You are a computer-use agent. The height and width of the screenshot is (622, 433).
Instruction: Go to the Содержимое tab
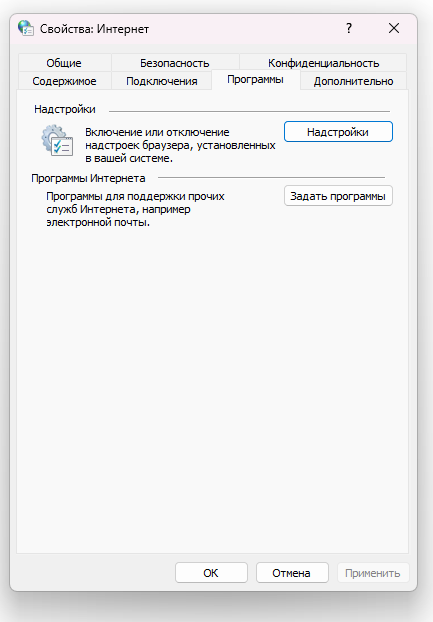65,81
